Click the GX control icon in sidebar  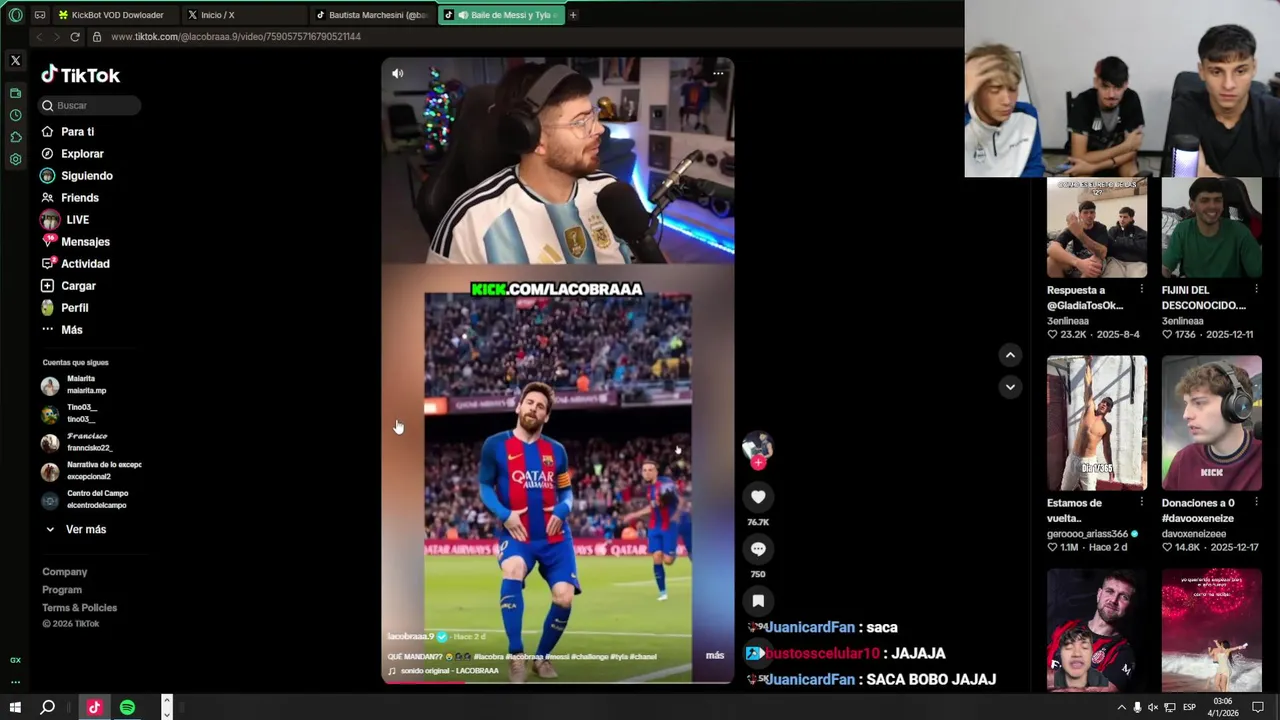tap(15, 660)
